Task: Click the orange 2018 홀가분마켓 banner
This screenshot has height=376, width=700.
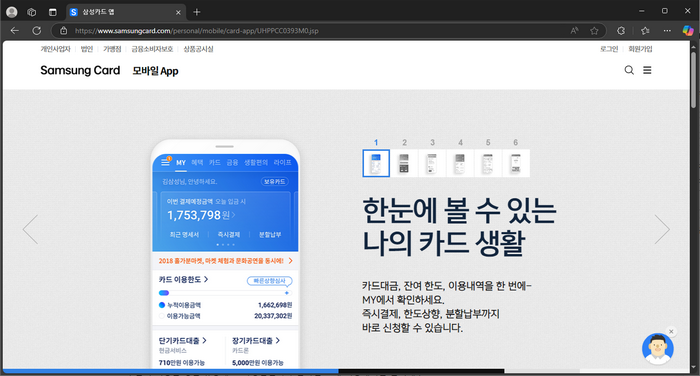Action: pyautogui.click(x=225, y=261)
